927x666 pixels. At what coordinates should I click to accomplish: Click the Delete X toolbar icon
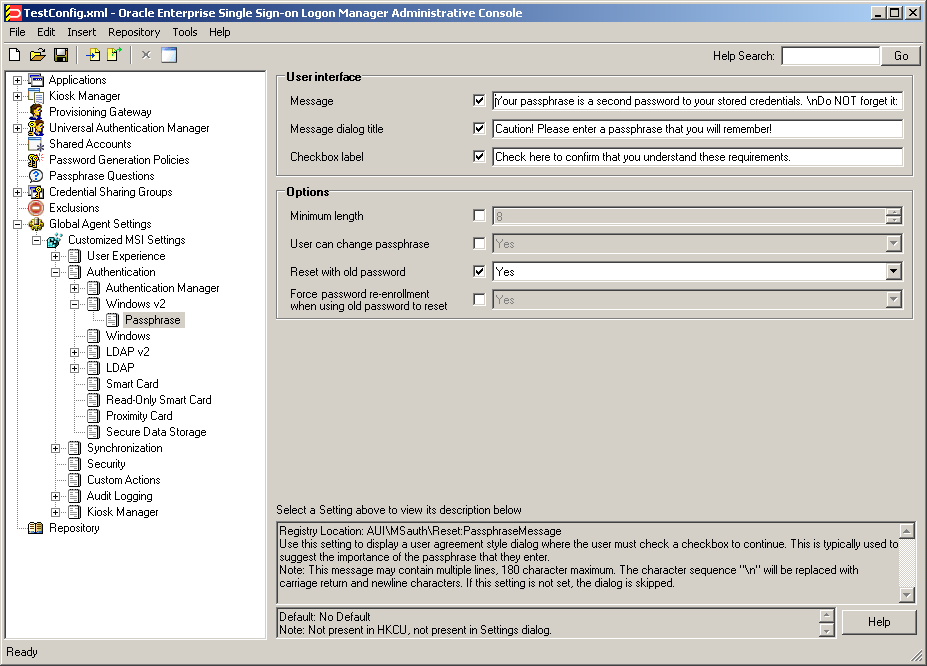(146, 55)
